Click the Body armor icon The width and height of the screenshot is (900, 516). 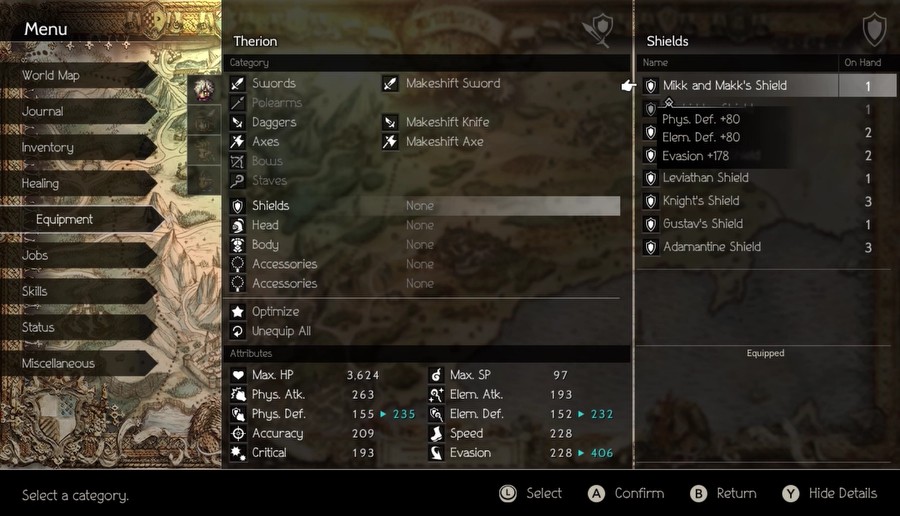coord(238,245)
